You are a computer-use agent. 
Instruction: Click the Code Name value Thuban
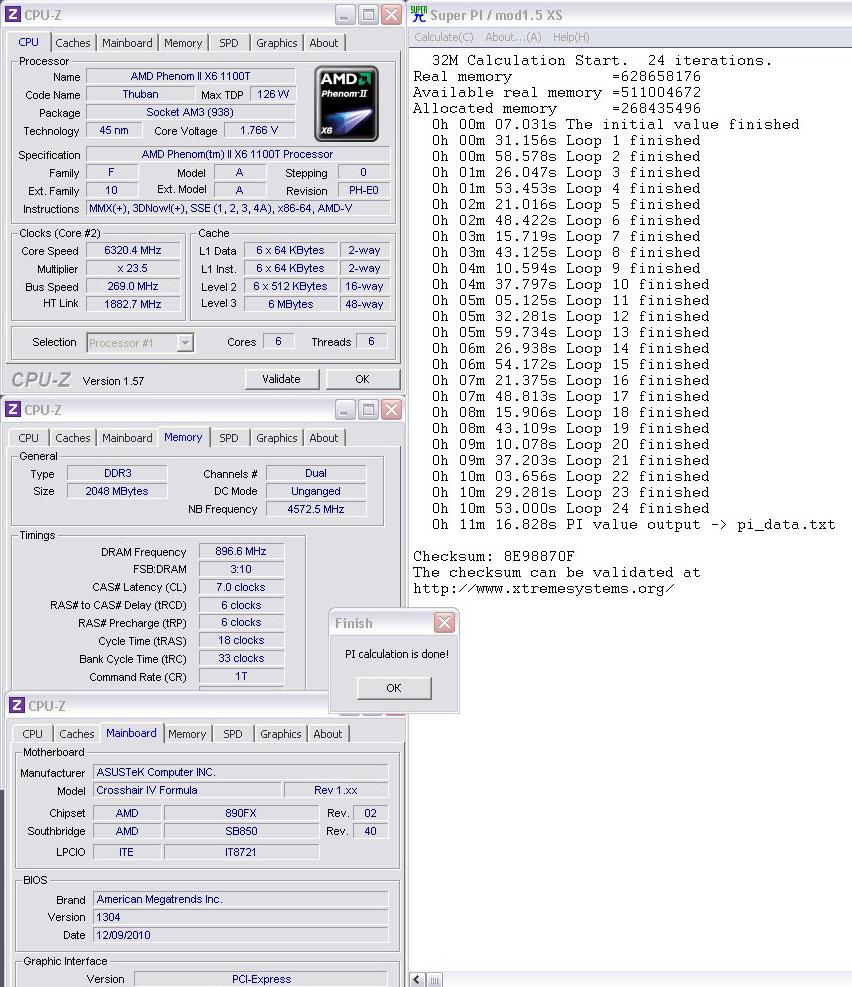(140, 94)
